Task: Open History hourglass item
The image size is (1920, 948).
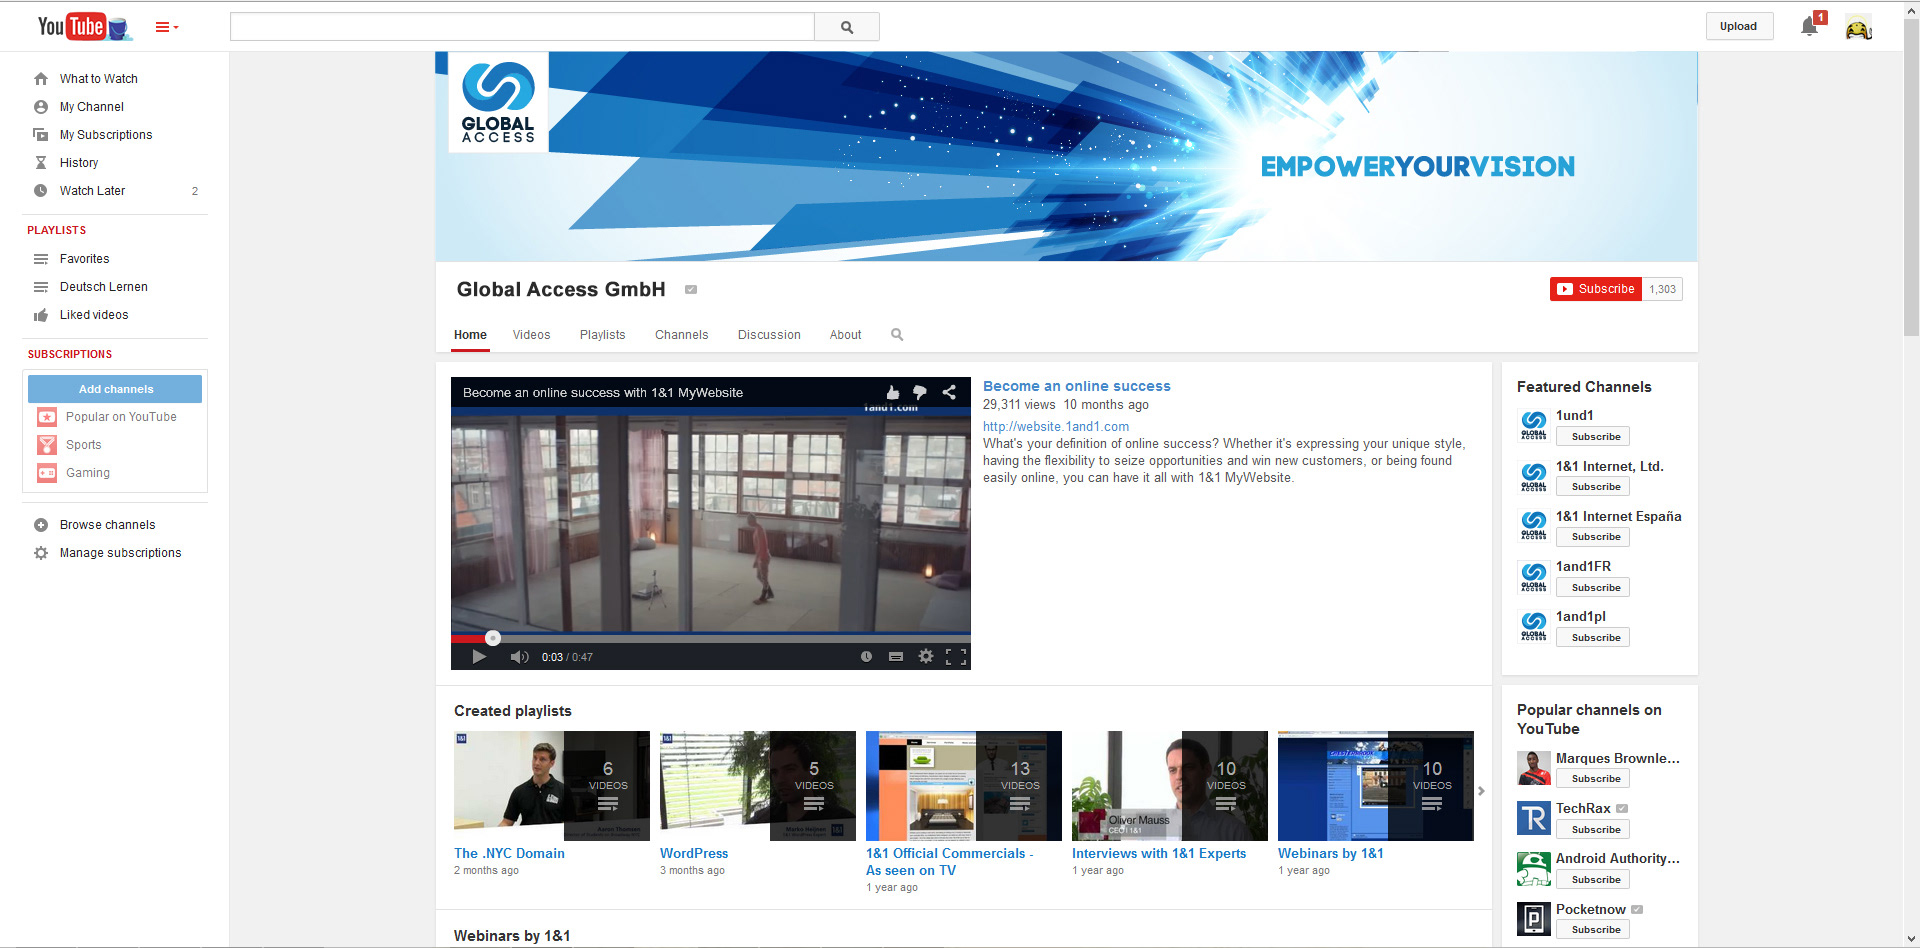Action: pyautogui.click(x=41, y=163)
